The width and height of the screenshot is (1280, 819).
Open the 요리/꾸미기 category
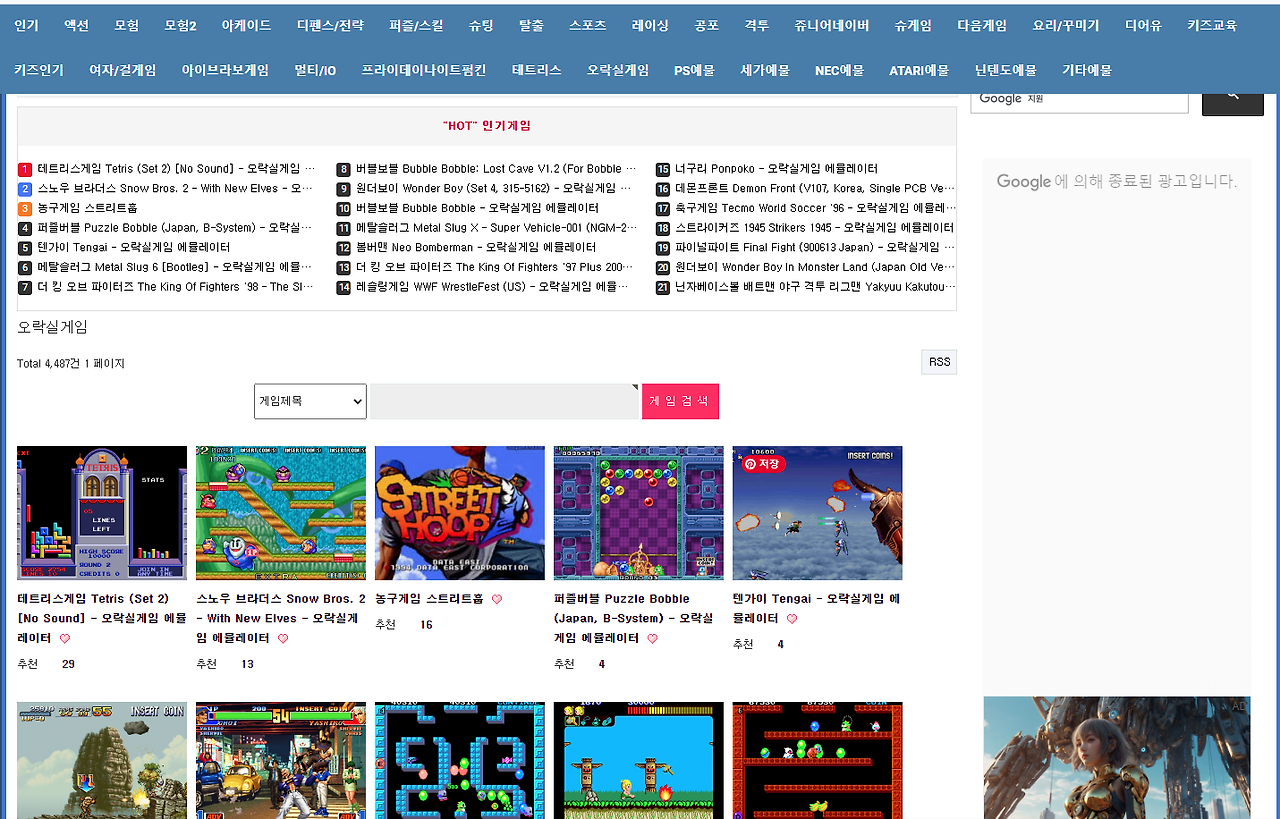tap(1066, 26)
